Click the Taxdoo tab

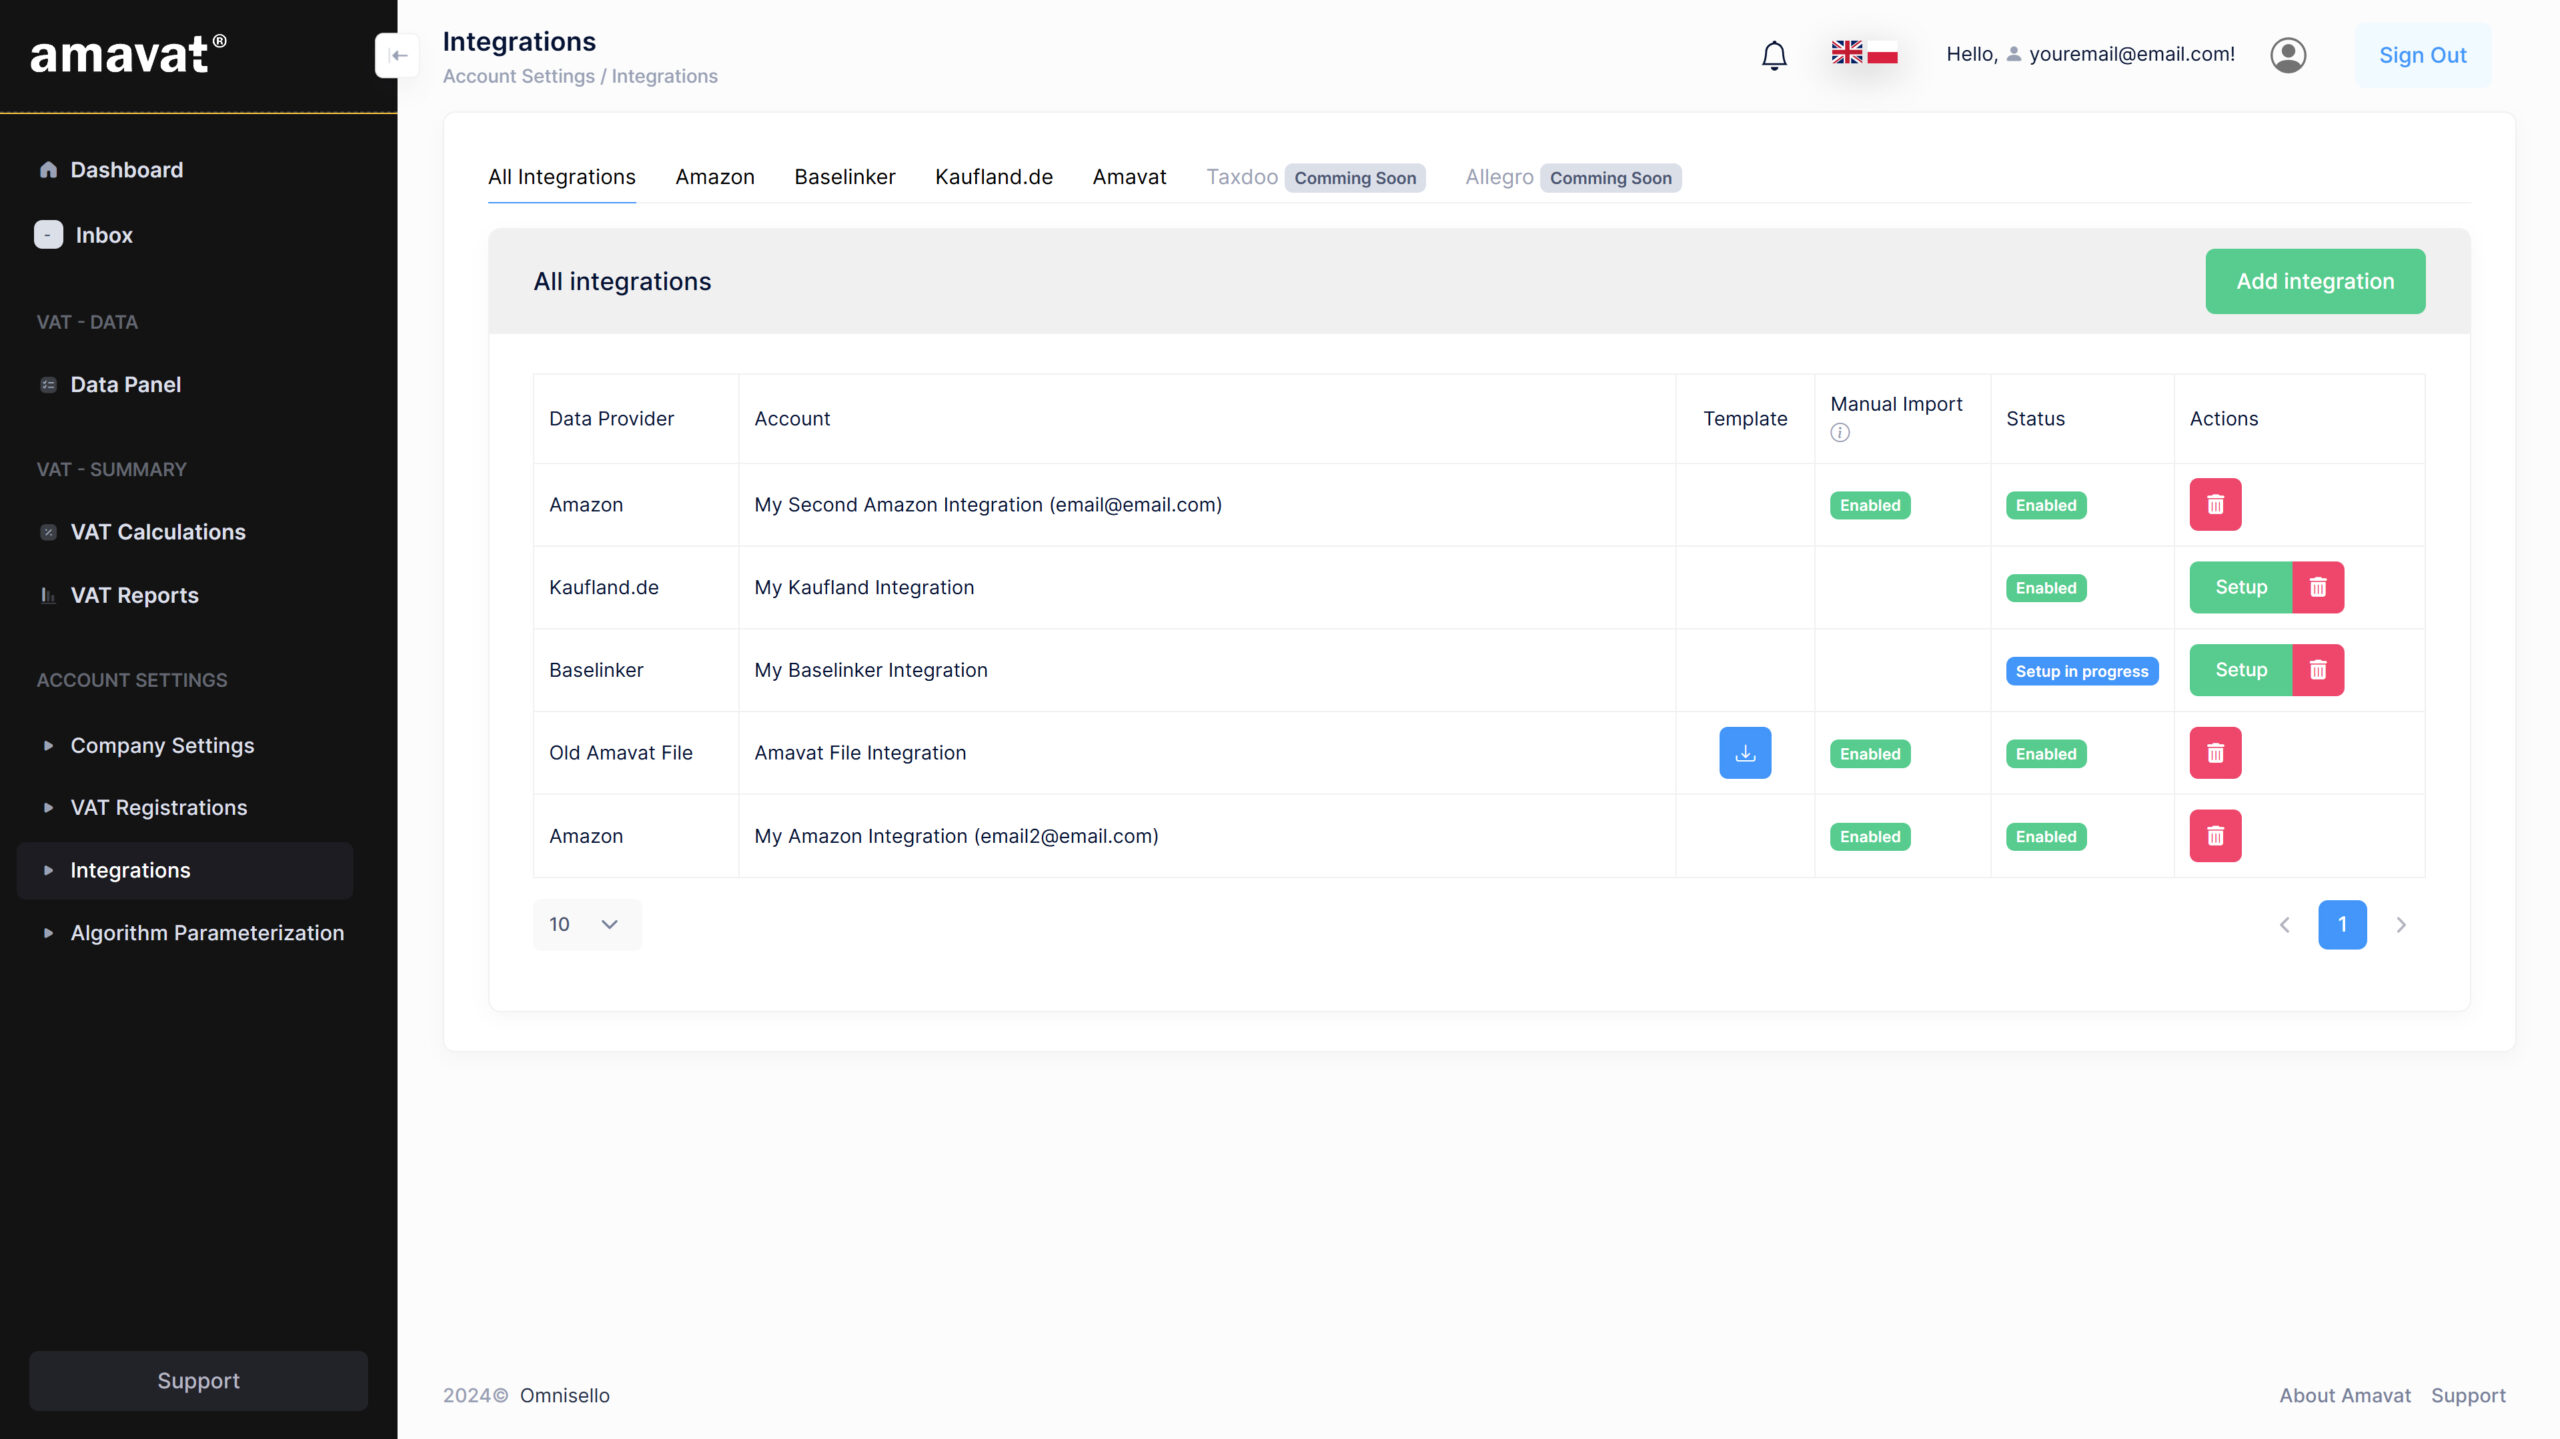(x=1241, y=177)
